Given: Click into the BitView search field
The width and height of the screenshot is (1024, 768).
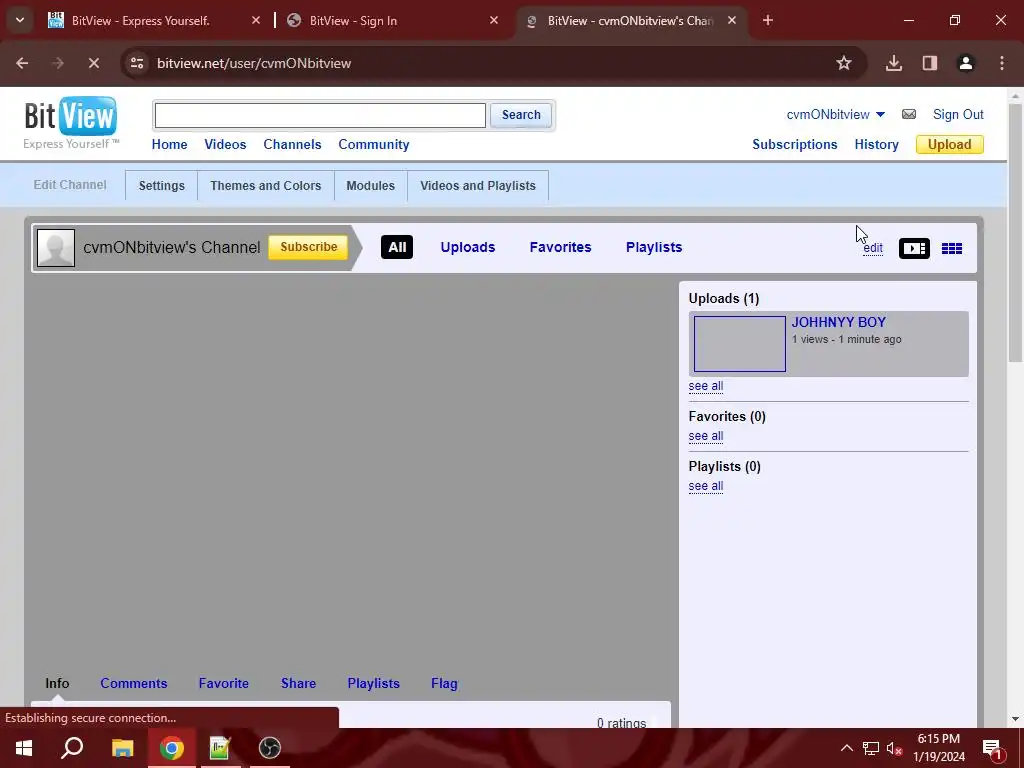Looking at the screenshot, I should tap(320, 116).
